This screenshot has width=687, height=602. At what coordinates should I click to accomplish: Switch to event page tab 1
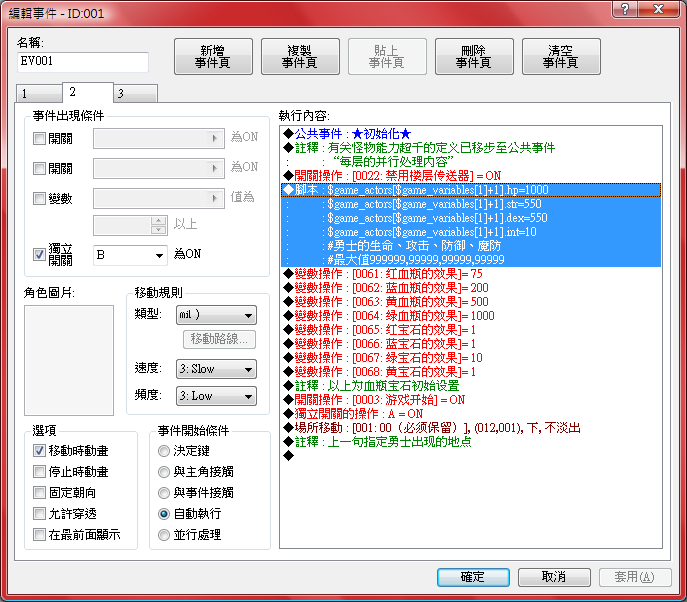39,93
